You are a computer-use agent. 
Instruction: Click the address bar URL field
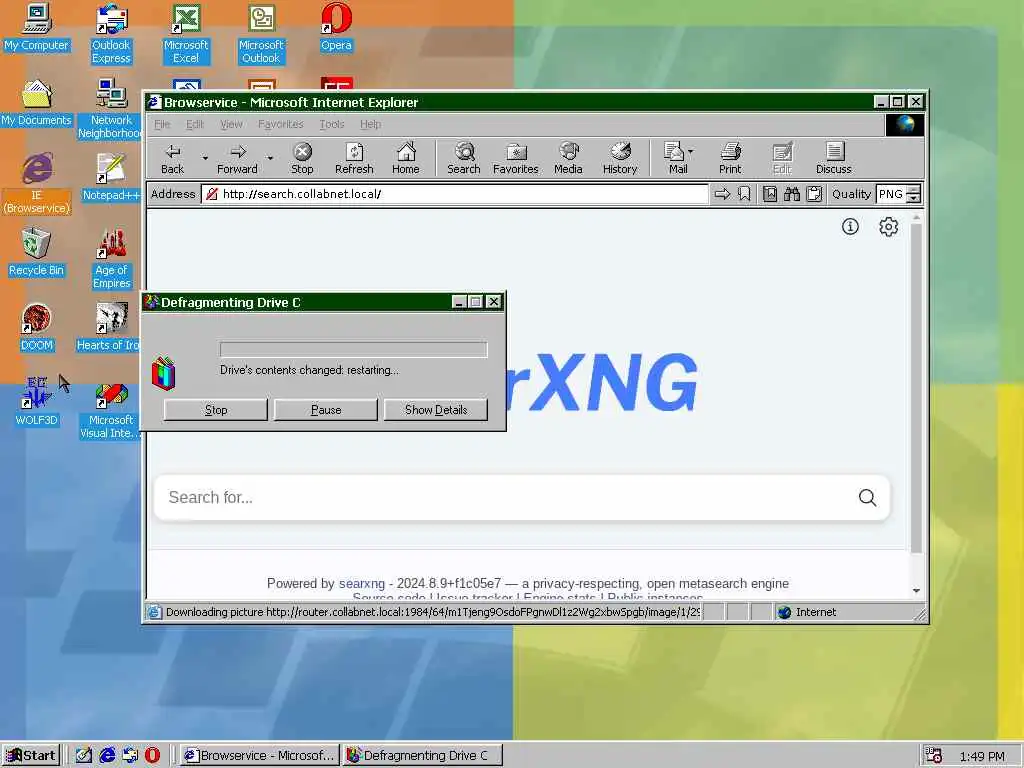click(x=455, y=194)
